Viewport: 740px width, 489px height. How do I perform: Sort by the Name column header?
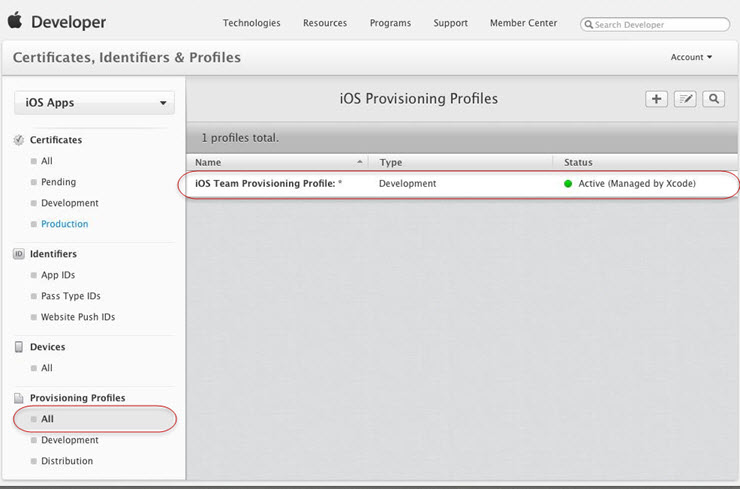277,162
